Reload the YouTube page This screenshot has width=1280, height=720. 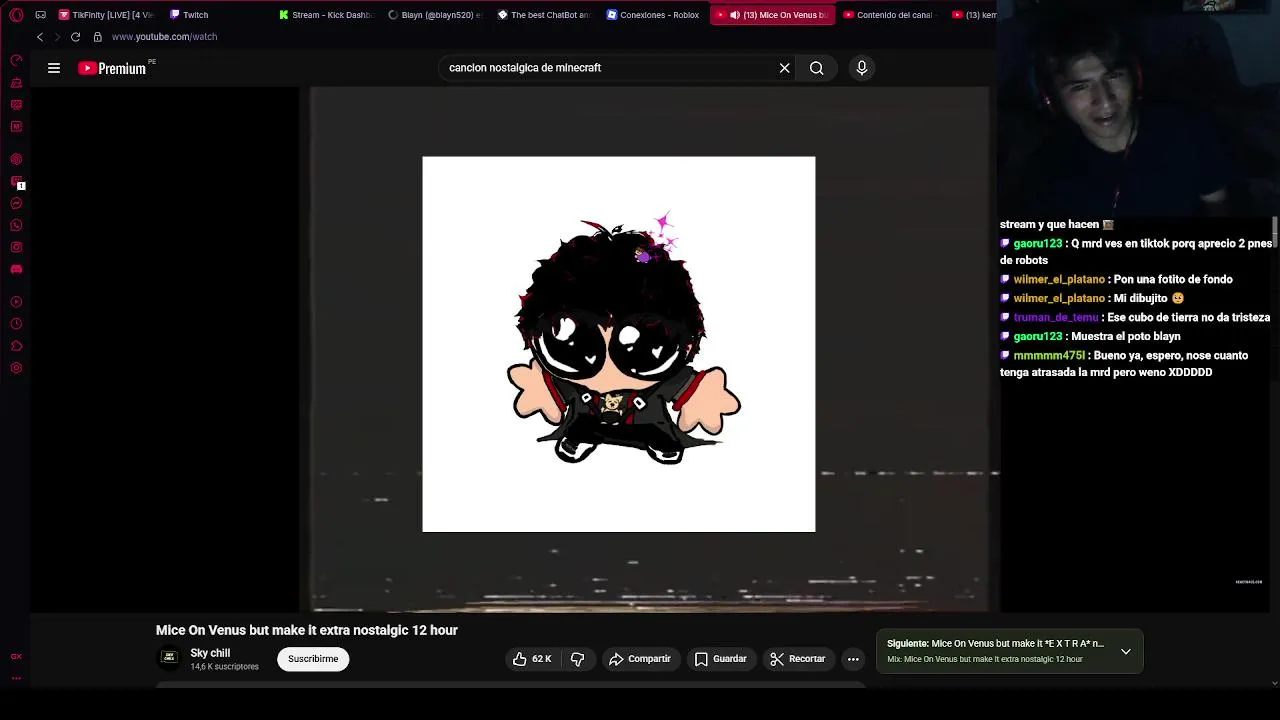75,37
